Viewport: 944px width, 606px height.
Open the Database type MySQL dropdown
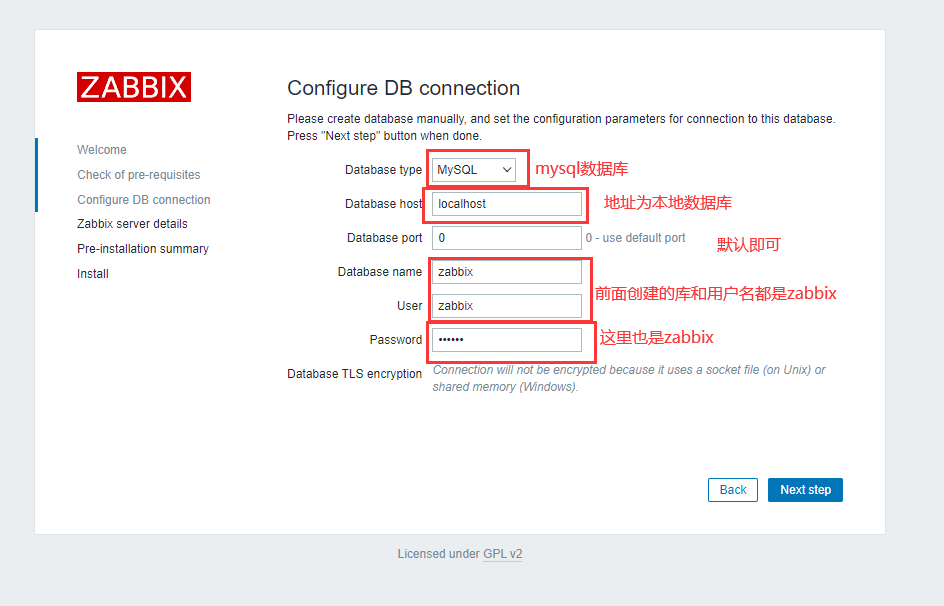click(474, 170)
